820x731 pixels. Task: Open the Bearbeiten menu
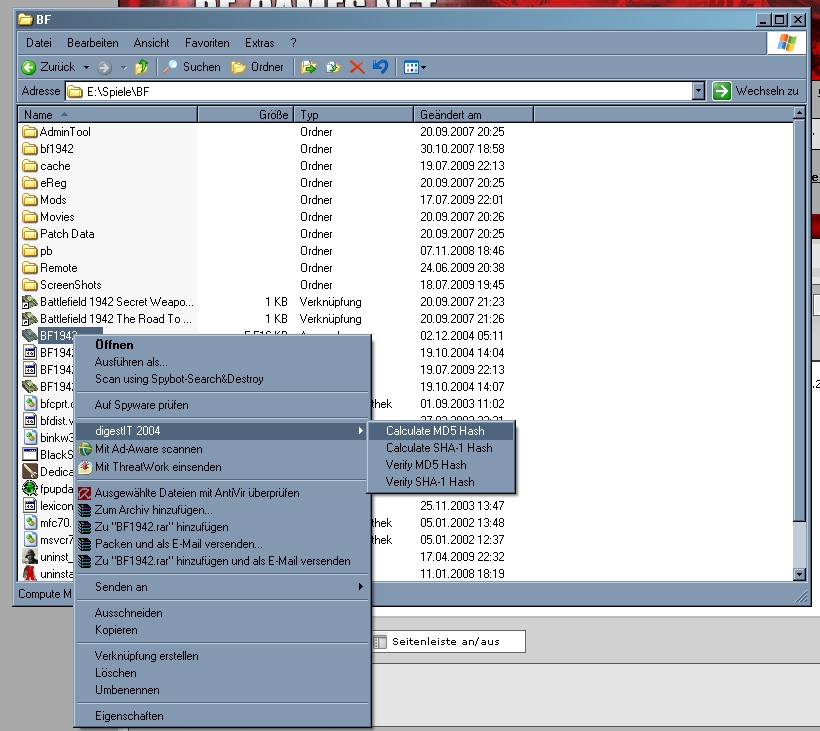pos(93,43)
